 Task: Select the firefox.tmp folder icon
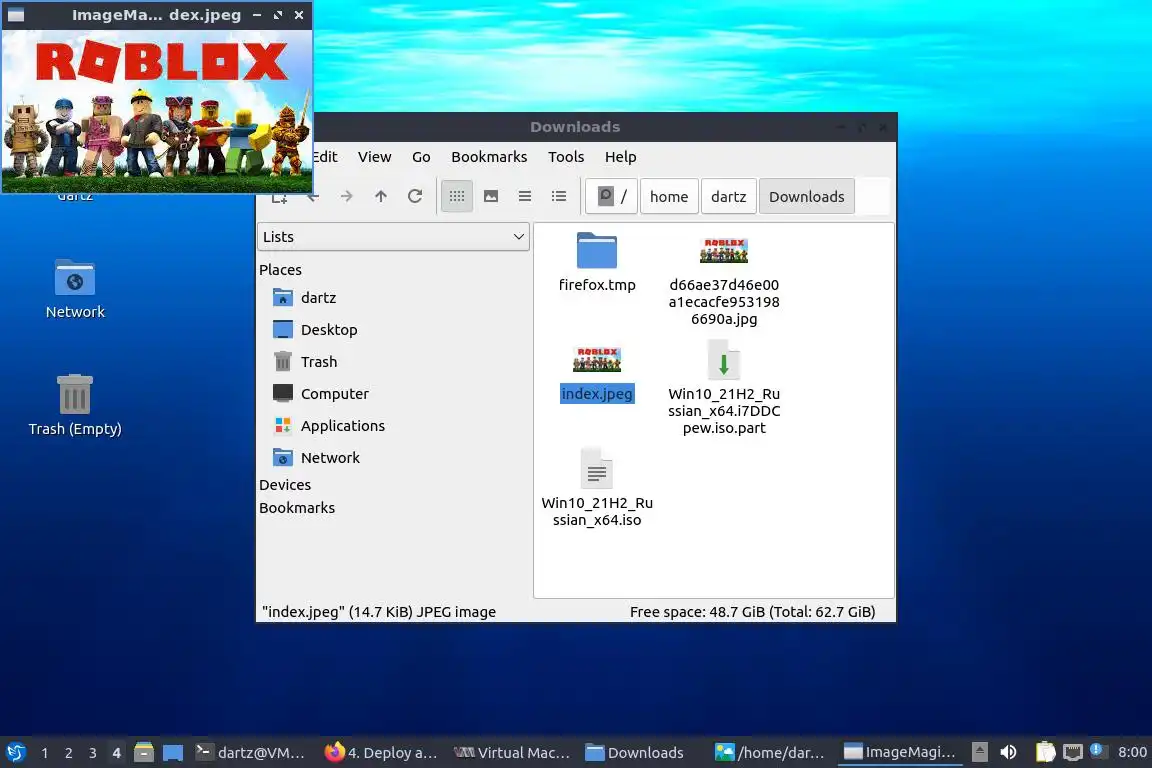(597, 251)
